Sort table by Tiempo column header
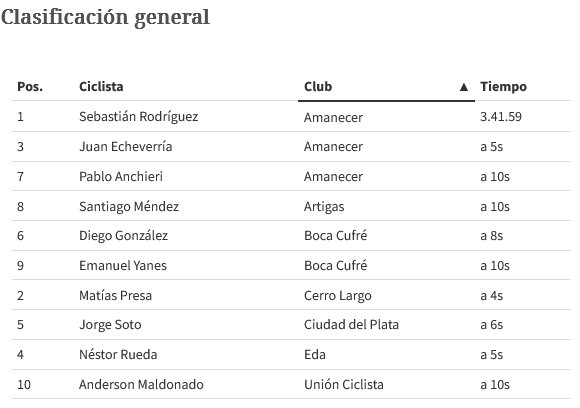 [503, 87]
